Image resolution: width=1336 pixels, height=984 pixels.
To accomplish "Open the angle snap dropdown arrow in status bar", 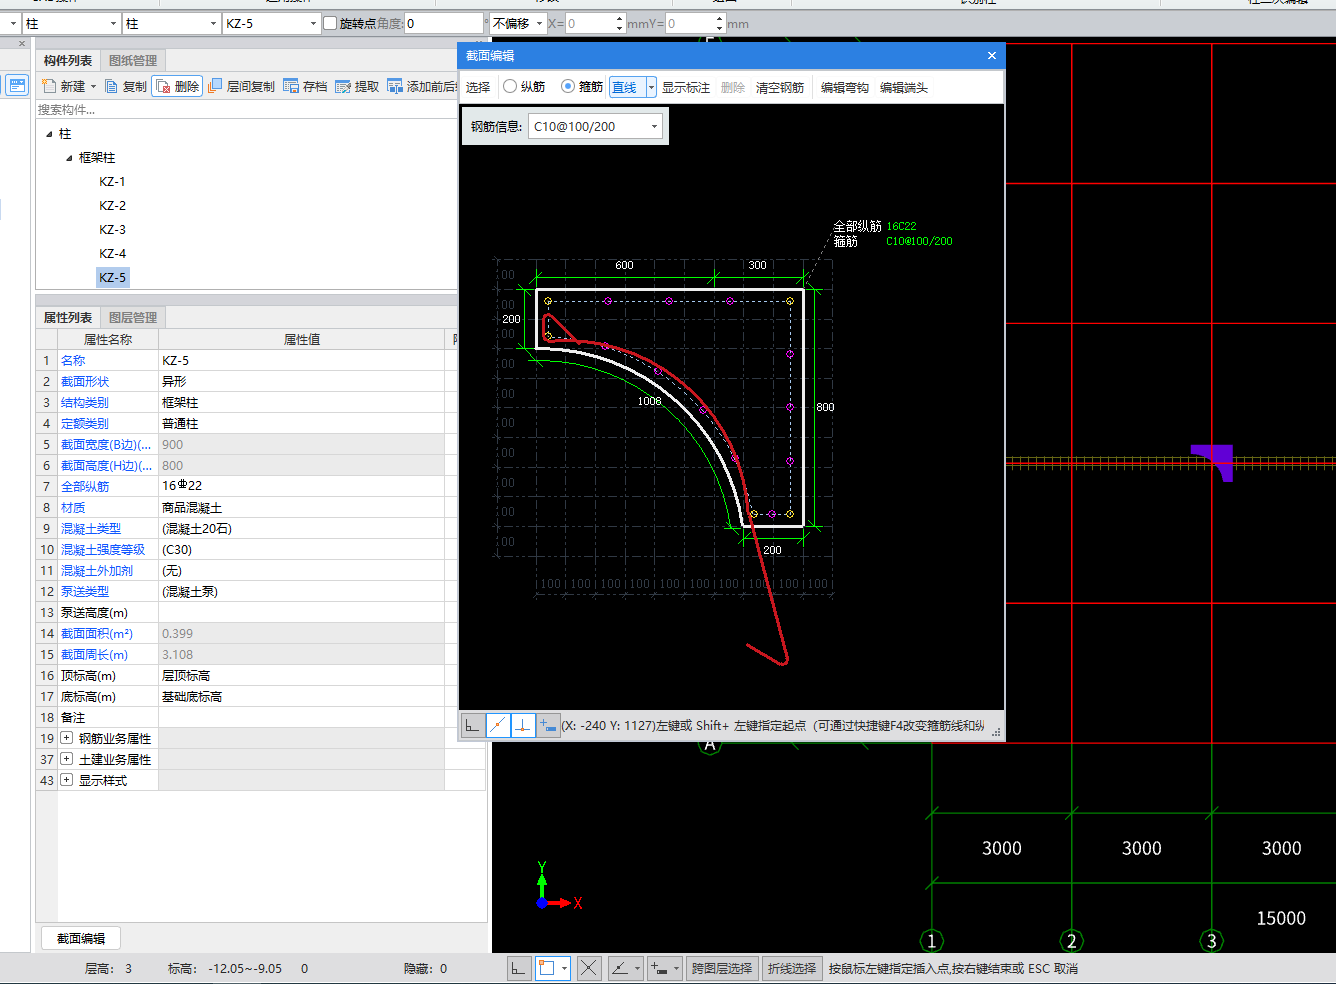I will [637, 968].
